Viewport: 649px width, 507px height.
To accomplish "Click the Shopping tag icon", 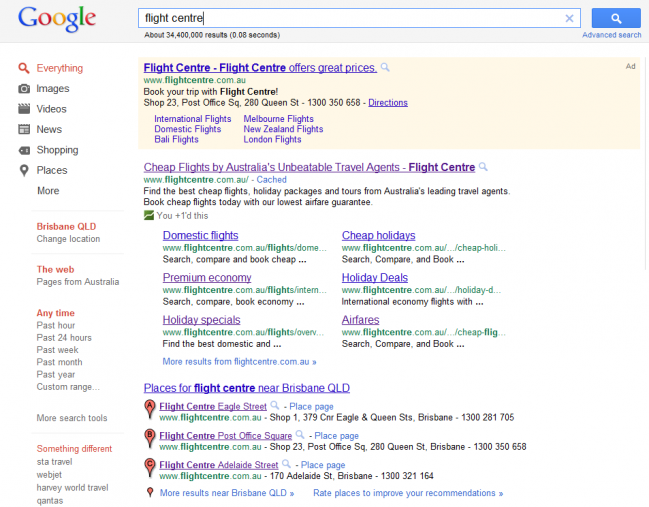I will (x=24, y=150).
